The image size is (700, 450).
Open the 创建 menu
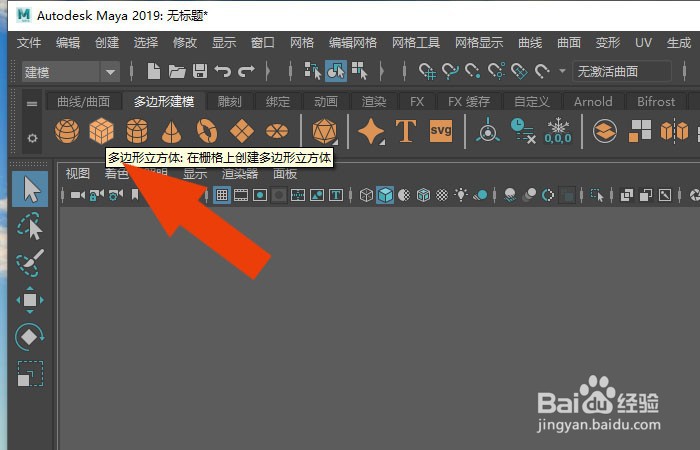click(x=107, y=43)
